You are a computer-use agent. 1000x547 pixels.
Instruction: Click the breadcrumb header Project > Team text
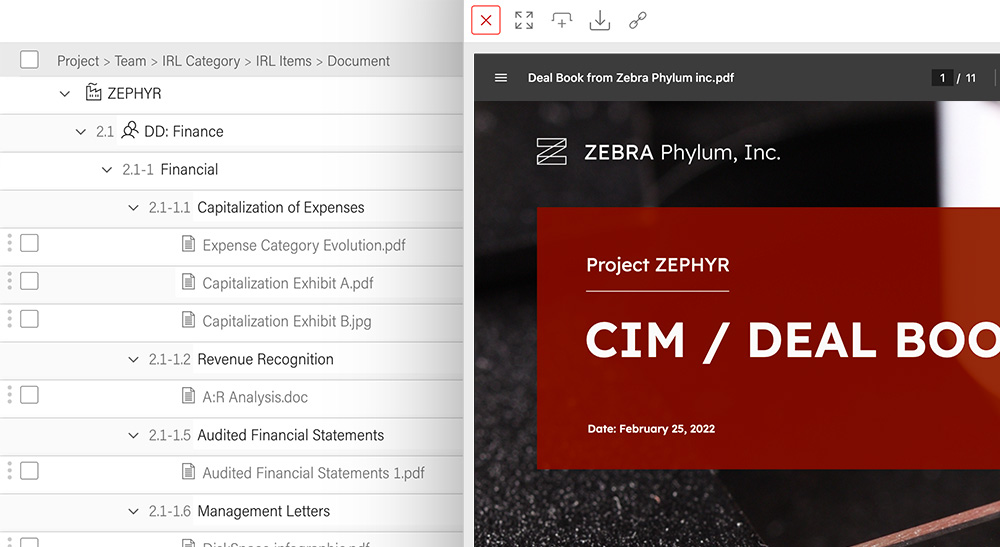pos(101,61)
